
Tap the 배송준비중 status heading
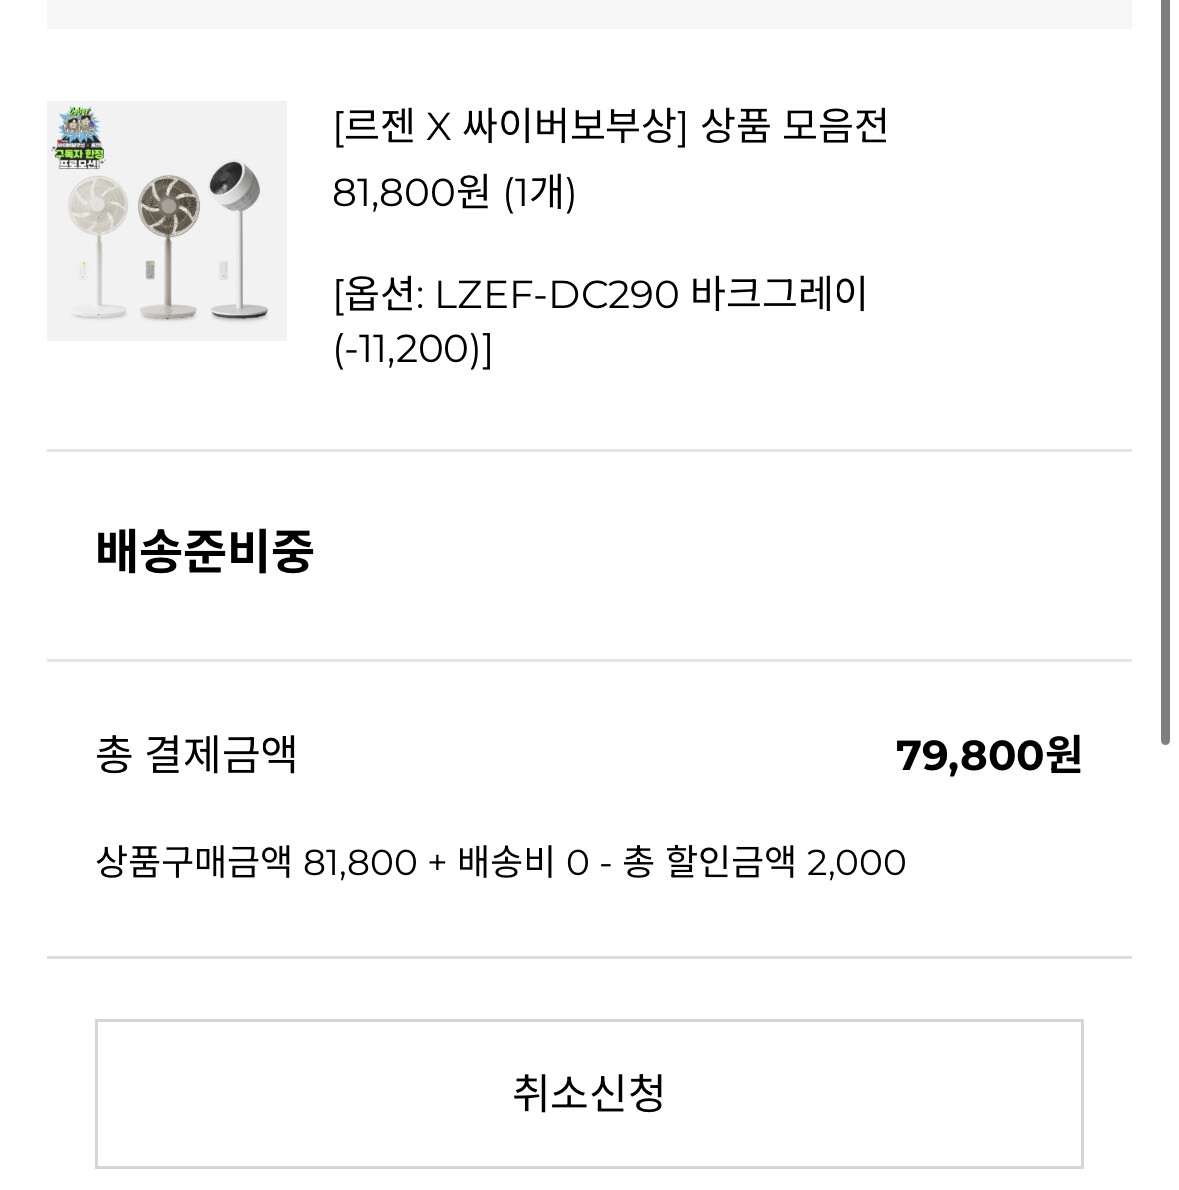(205, 551)
